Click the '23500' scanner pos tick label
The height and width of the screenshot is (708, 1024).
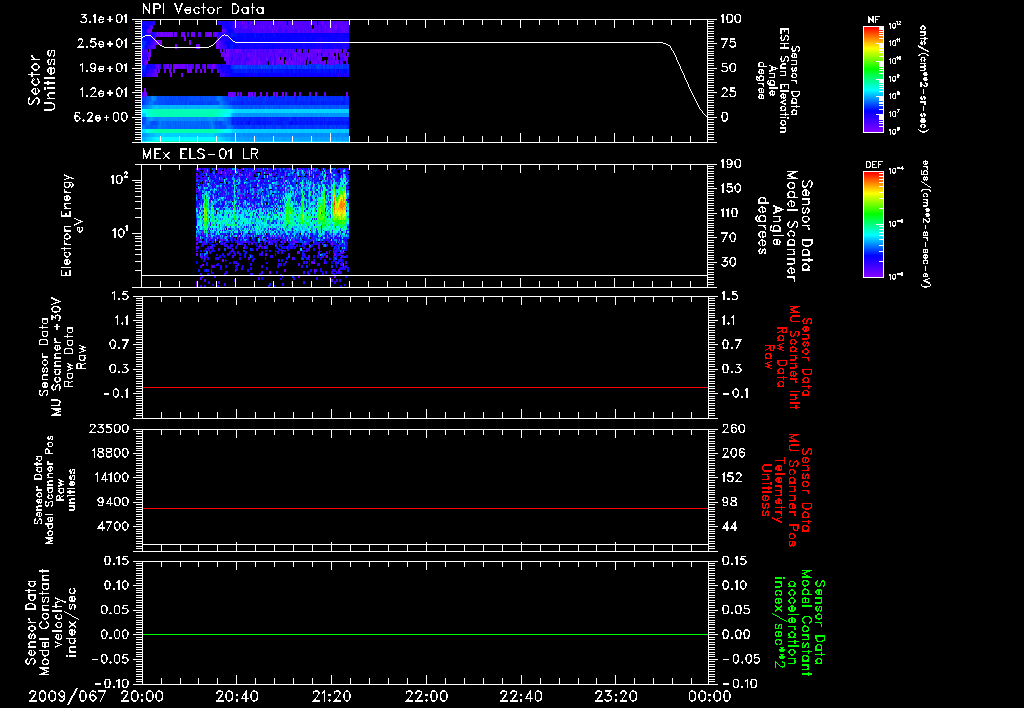pyautogui.click(x=108, y=428)
